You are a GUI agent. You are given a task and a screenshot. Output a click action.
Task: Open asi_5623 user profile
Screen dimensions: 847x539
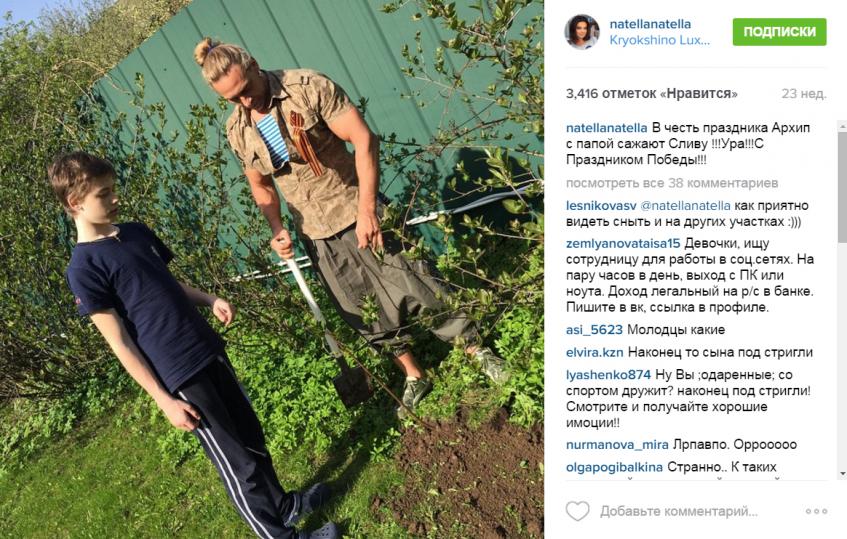pos(594,330)
